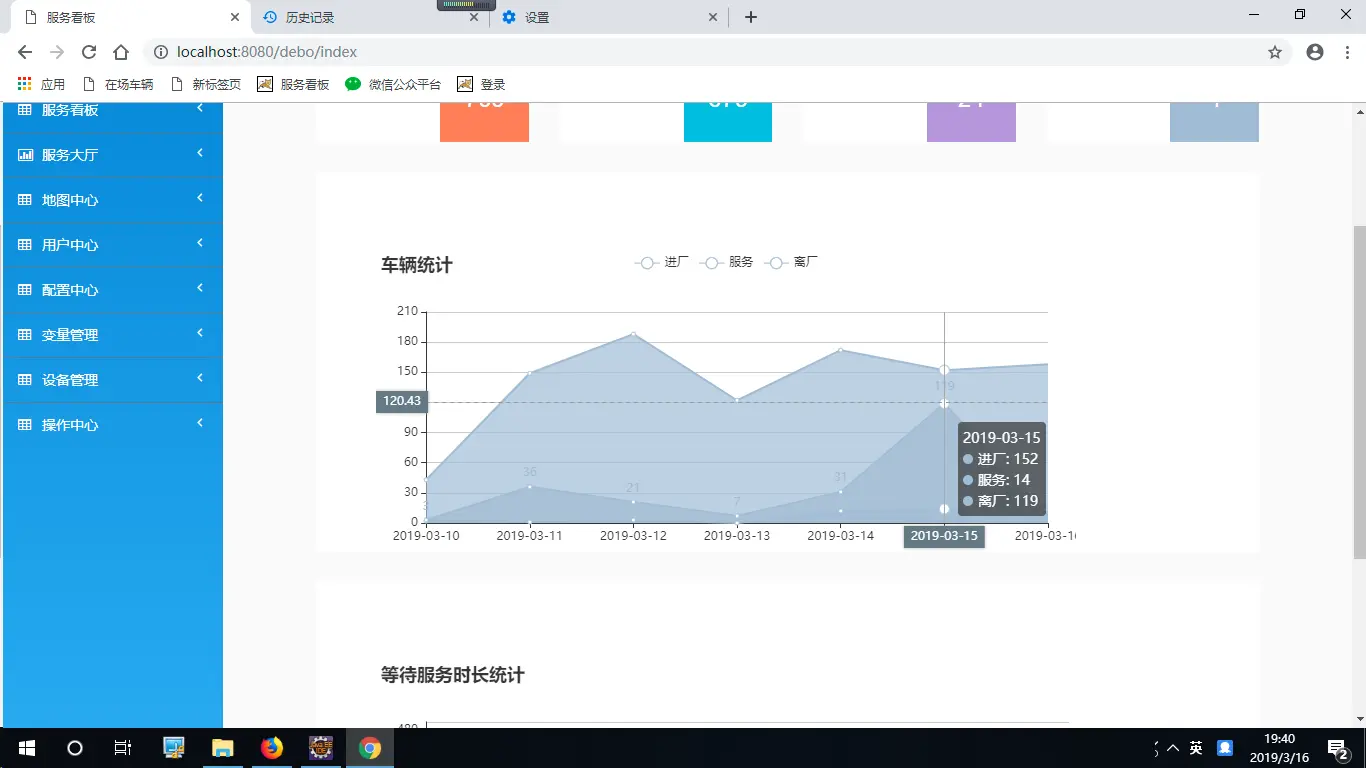The image size is (1366, 768).
Task: Launch Firefox from the taskbar
Action: [x=271, y=748]
